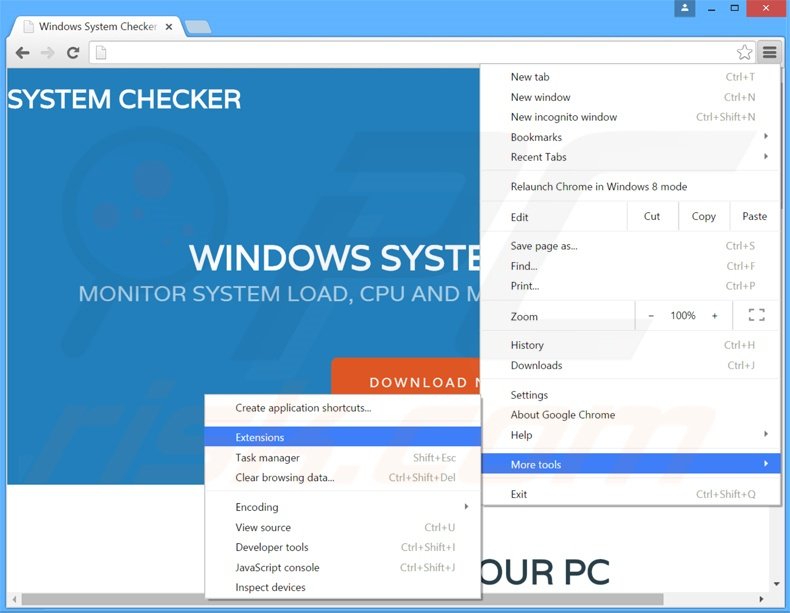Maximize the Chrome window

(735, 8)
